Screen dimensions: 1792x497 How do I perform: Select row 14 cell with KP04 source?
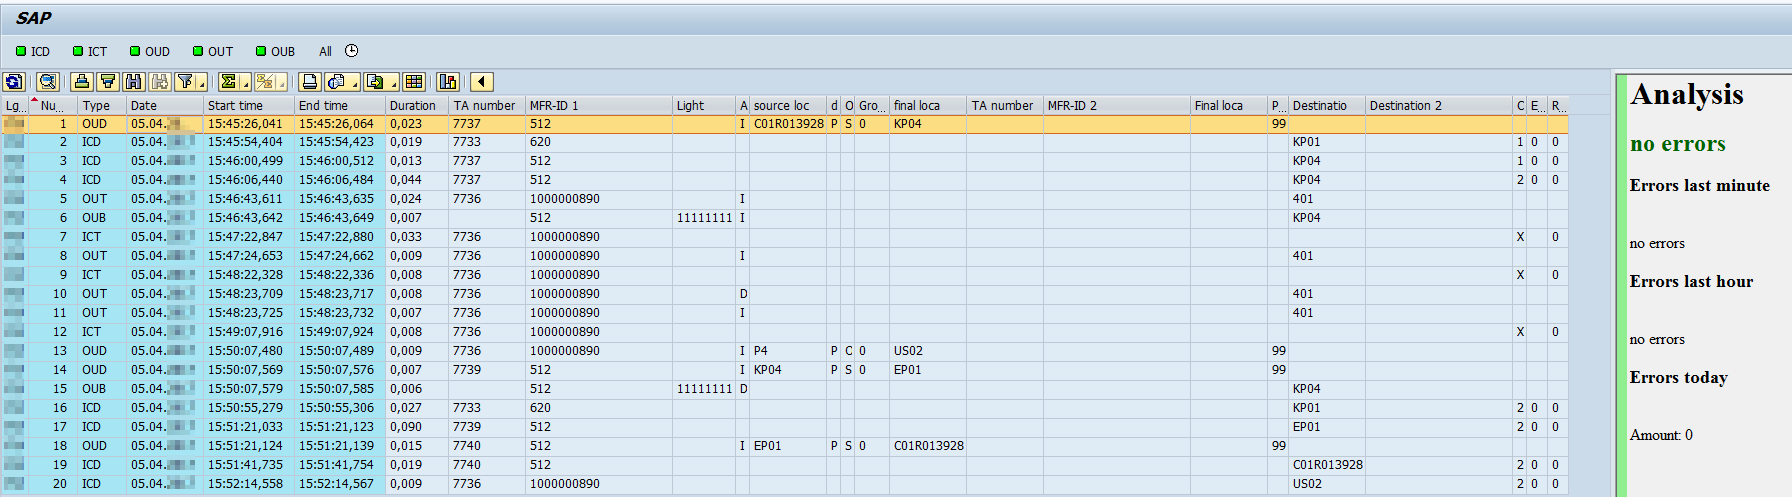768,370
